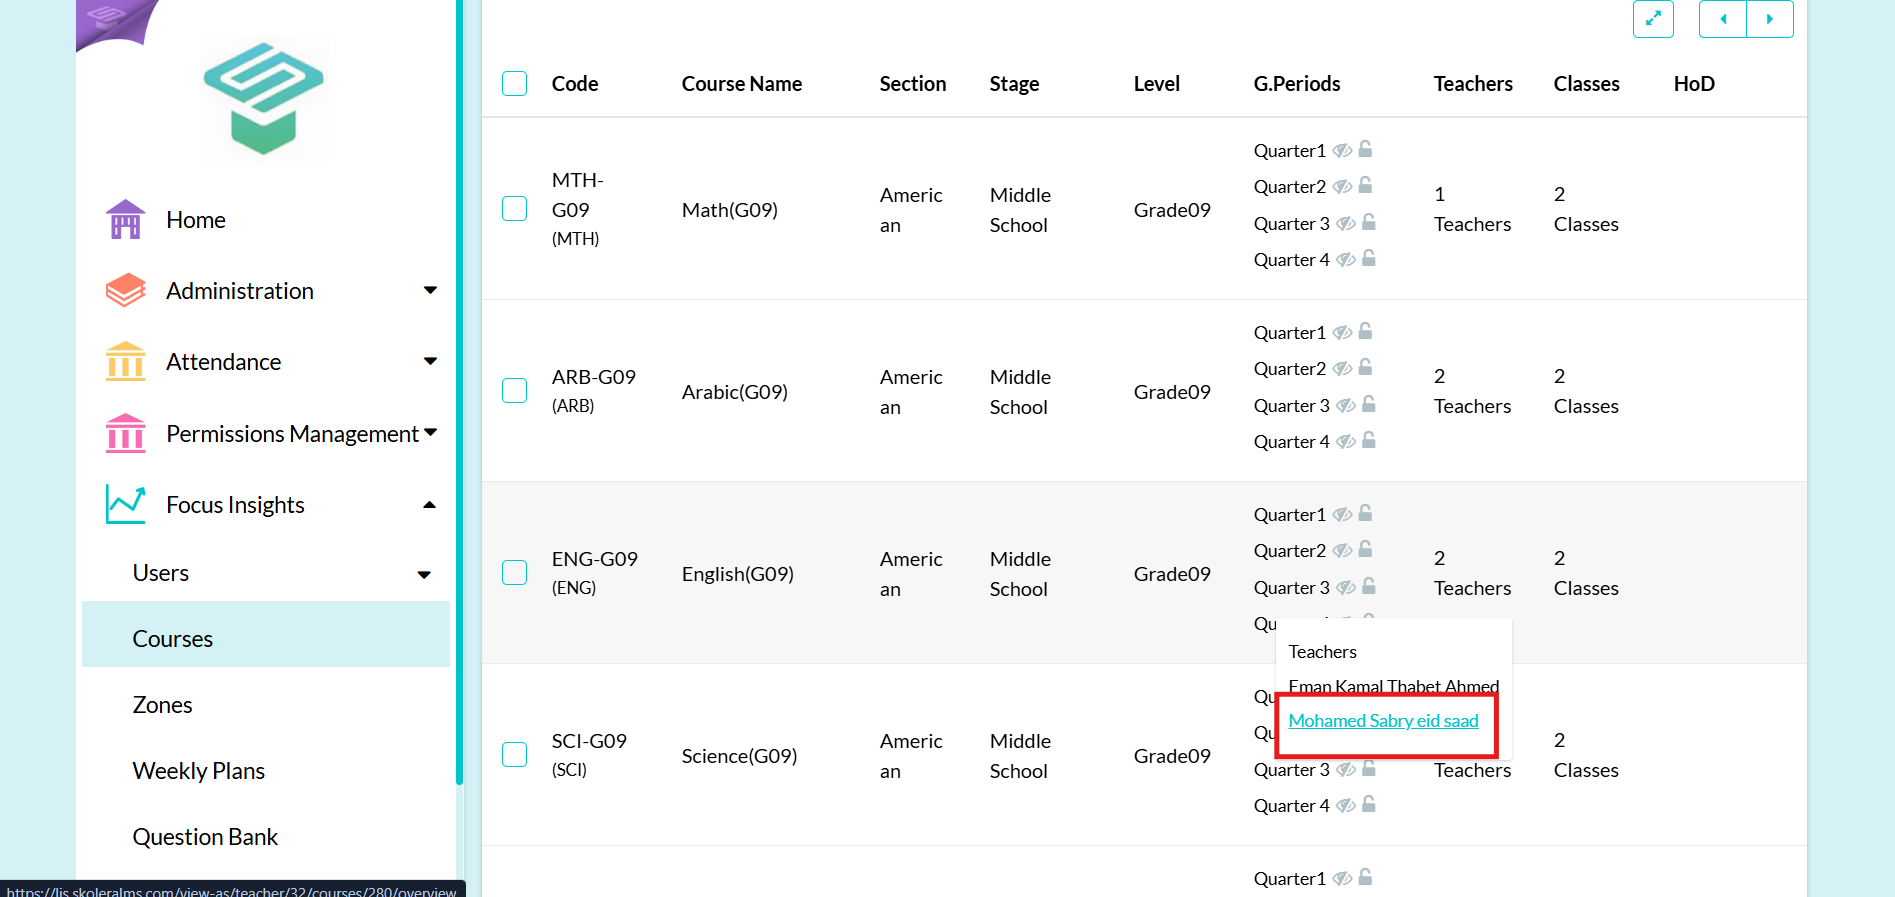
Task: Open the Question Bank menu item
Action: coord(205,837)
